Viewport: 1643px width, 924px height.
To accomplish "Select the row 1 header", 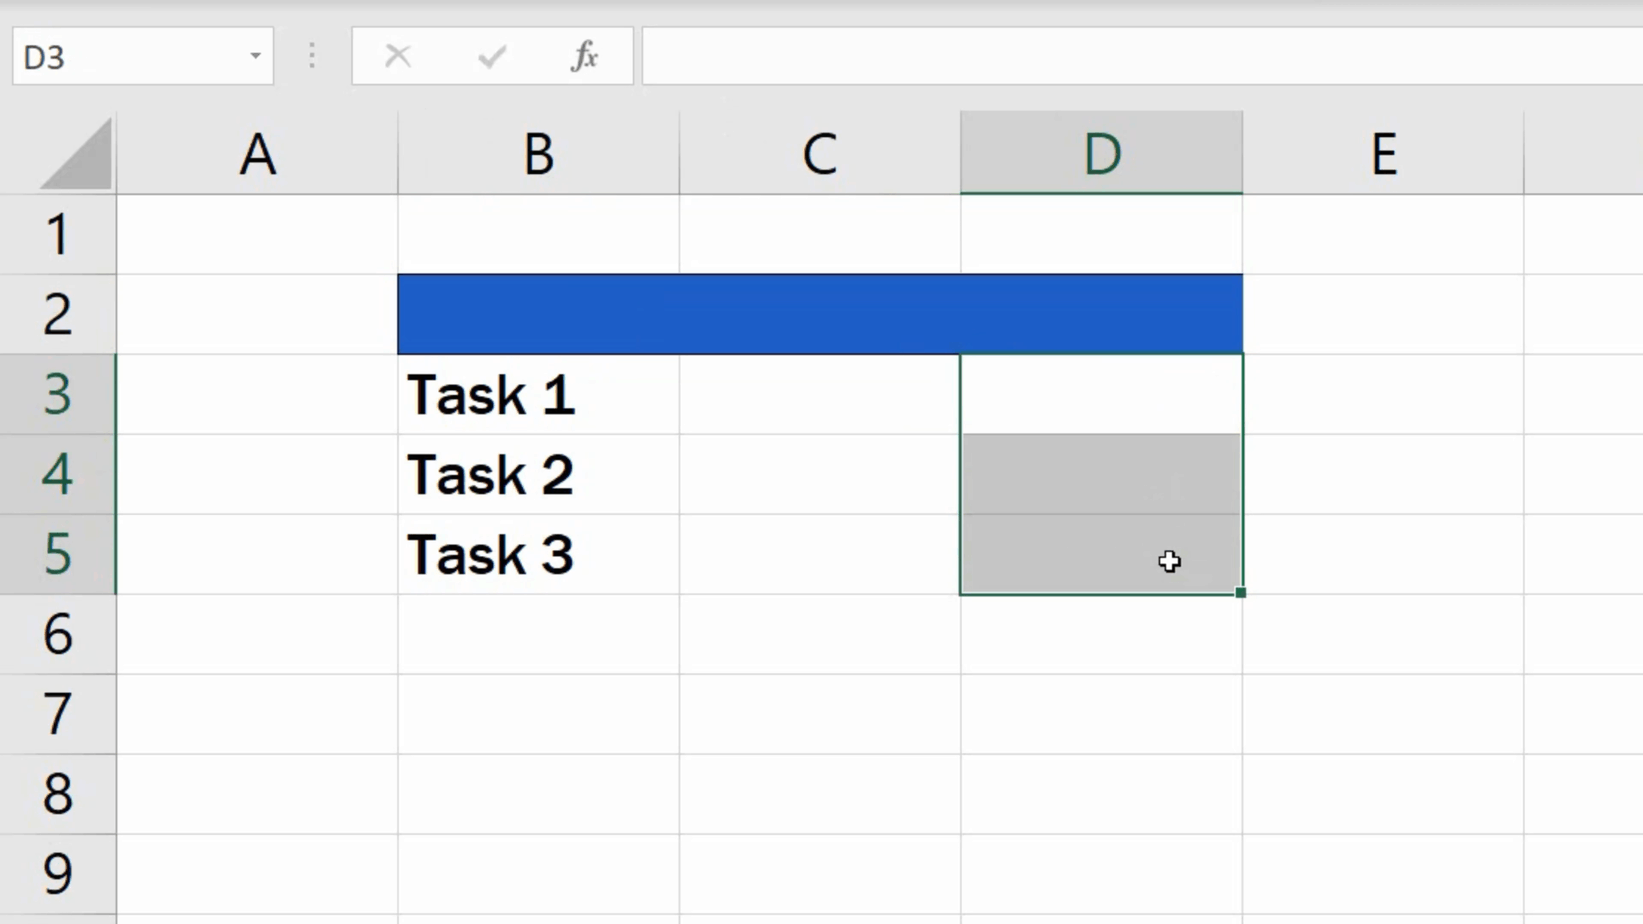I will 57,235.
